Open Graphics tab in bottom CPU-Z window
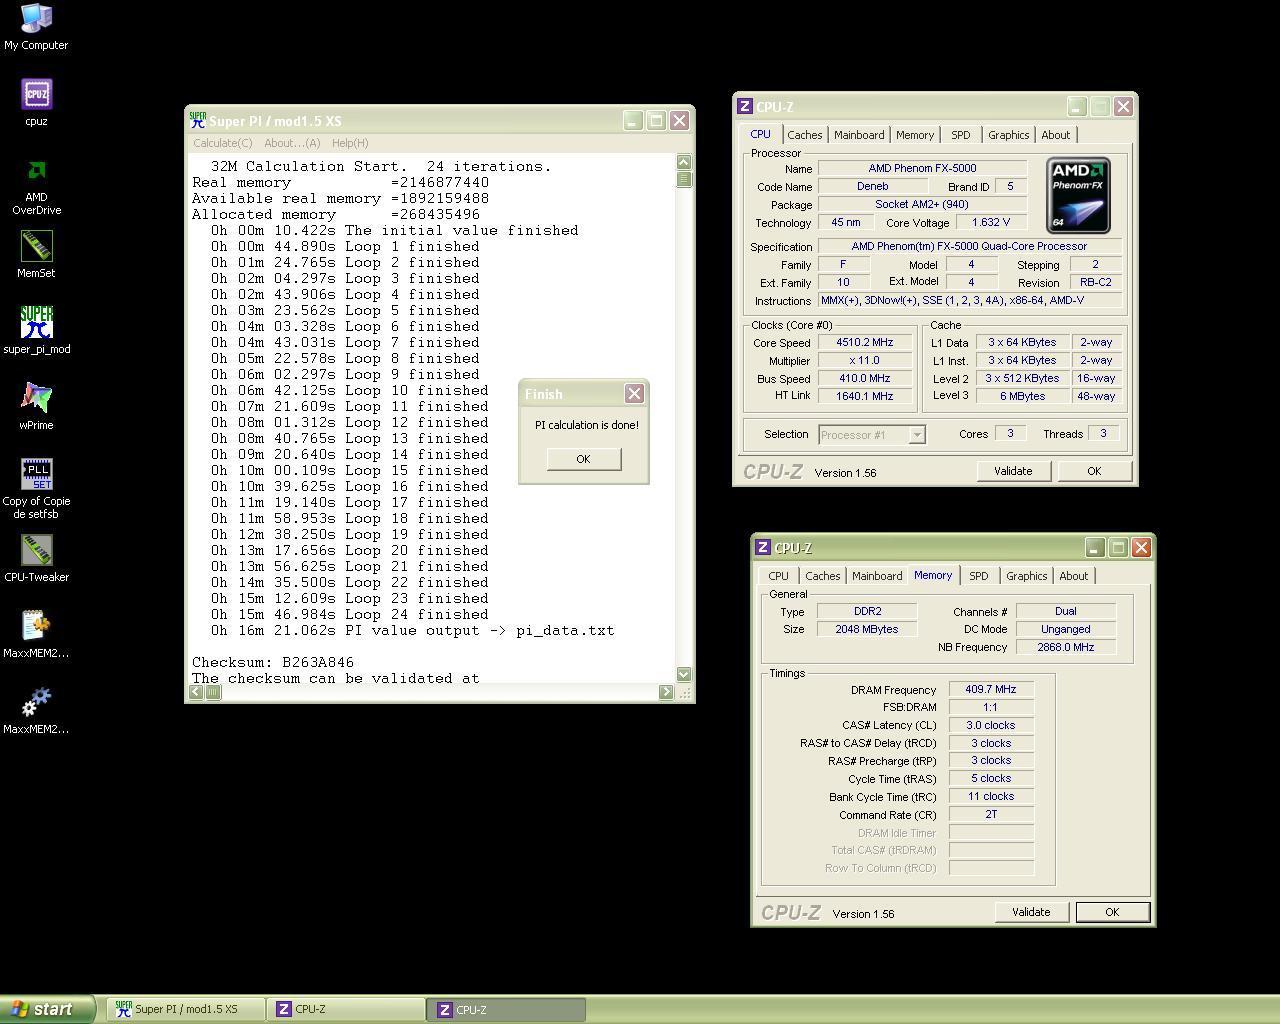The width and height of the screenshot is (1280, 1024). tap(1027, 576)
